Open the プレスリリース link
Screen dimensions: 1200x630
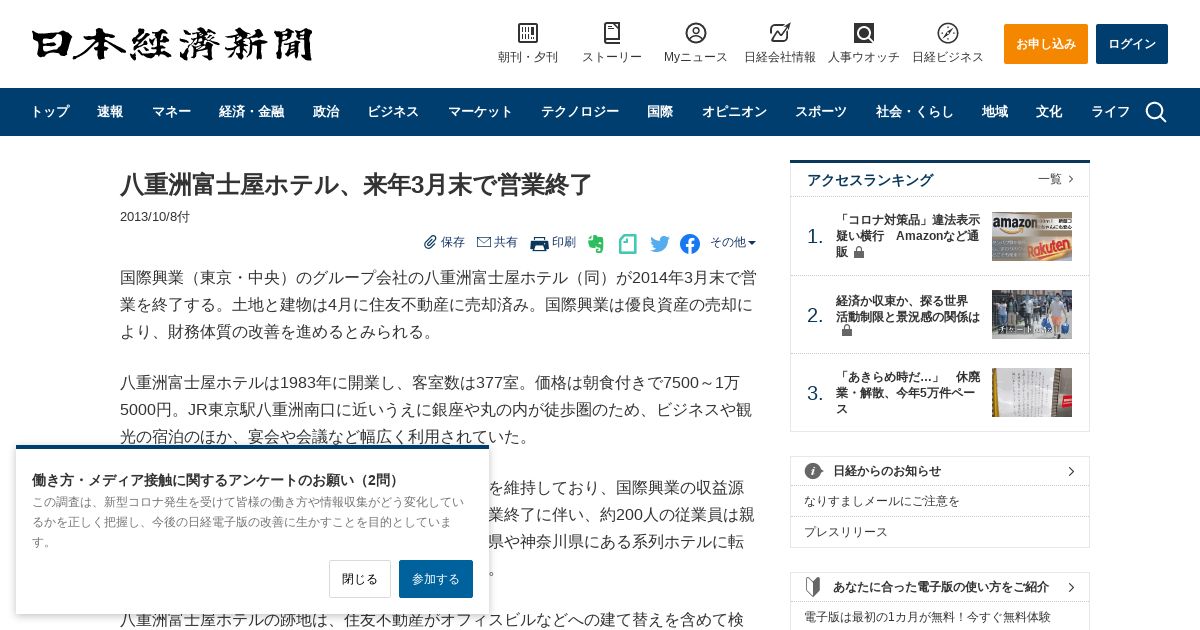point(846,532)
